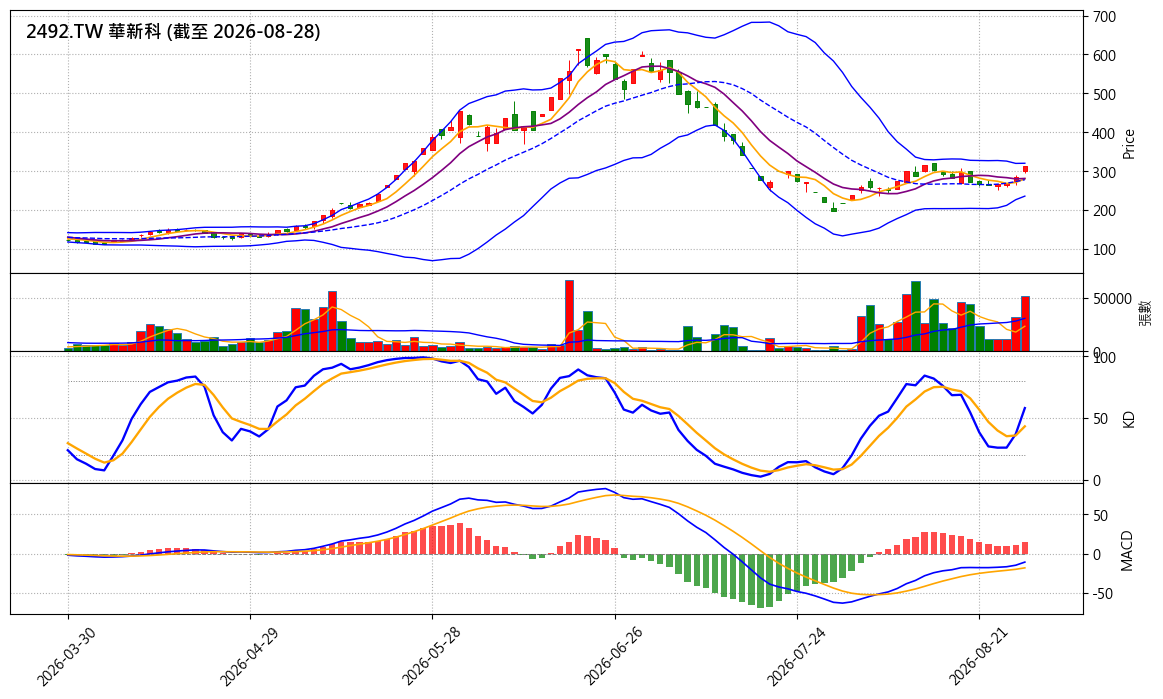This screenshot has width=1163, height=699.
Task: Click the KD axis label
Action: pyautogui.click(x=1129, y=419)
